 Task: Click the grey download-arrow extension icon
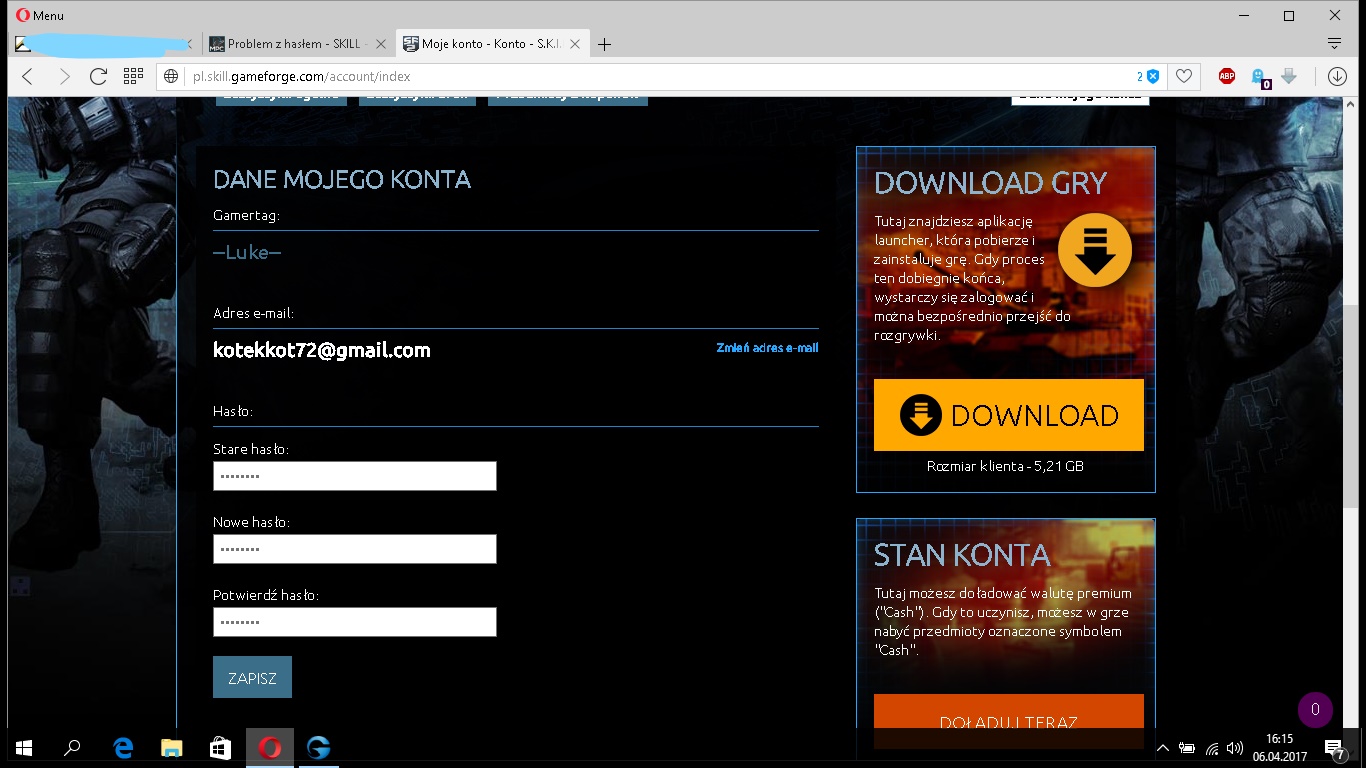(x=1289, y=76)
